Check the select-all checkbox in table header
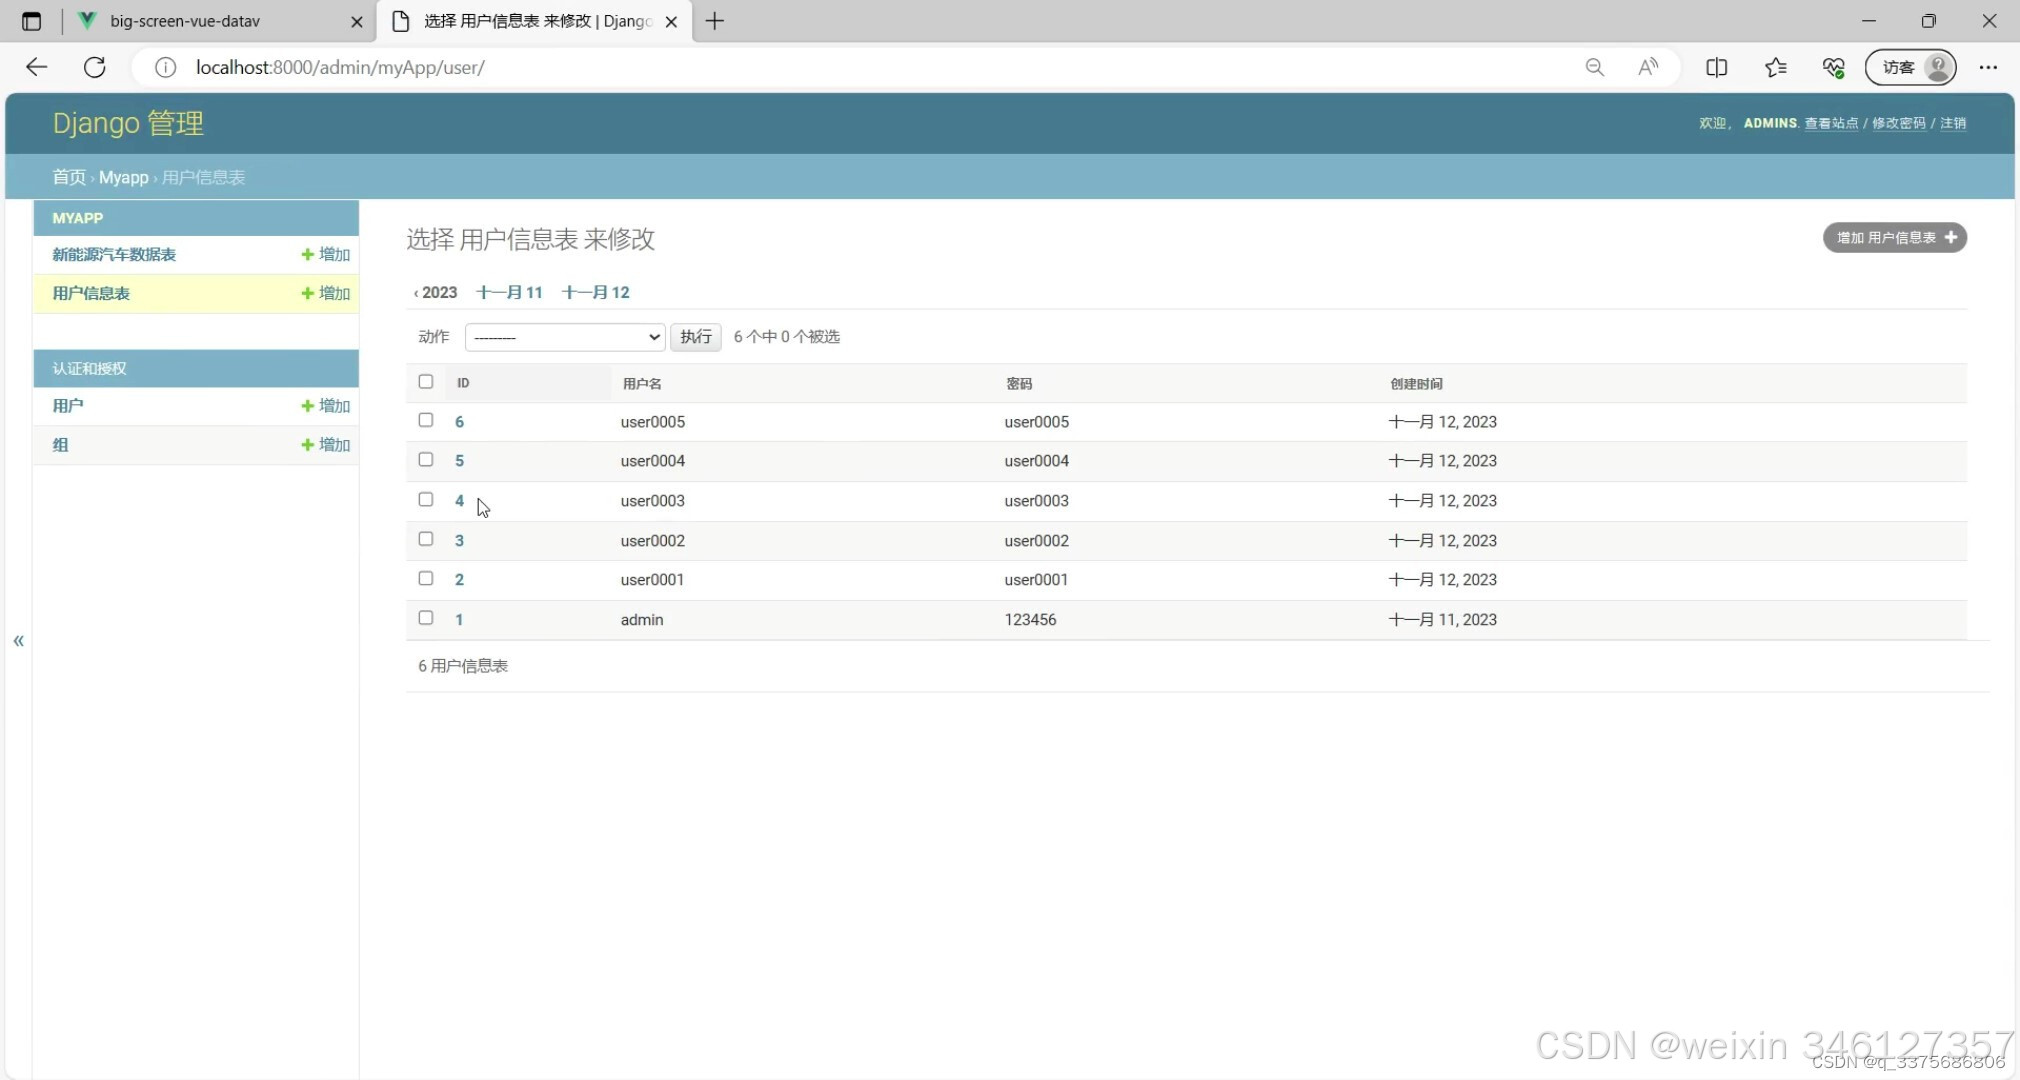 pos(426,382)
